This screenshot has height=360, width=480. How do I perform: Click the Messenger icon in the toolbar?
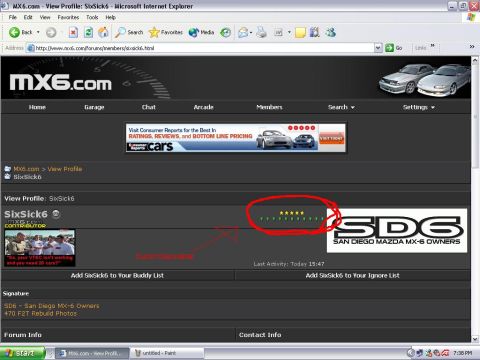331,32
